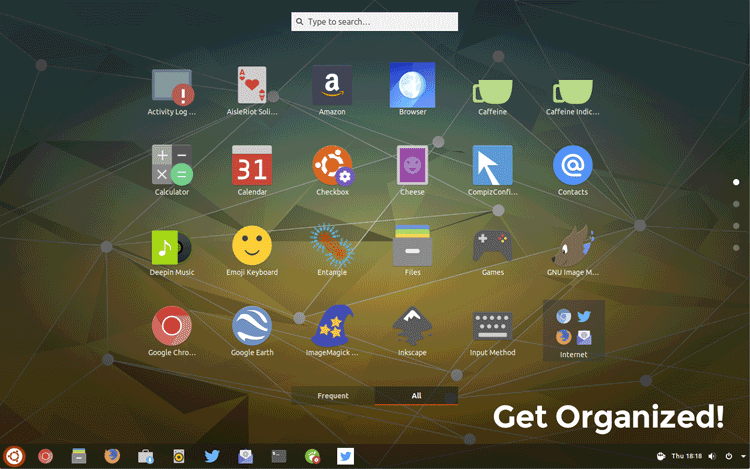This screenshot has height=469, width=750.
Task: Open GNU Image Manipulation Program
Action: click(573, 246)
